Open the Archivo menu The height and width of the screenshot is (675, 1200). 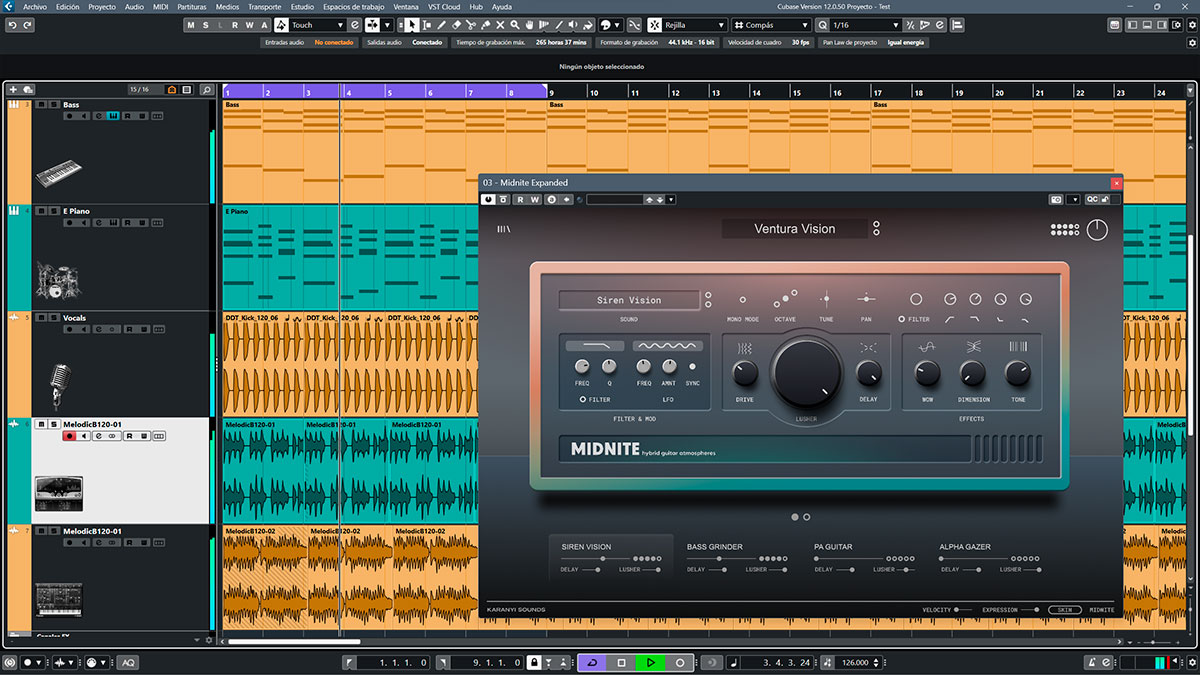pyautogui.click(x=34, y=6)
